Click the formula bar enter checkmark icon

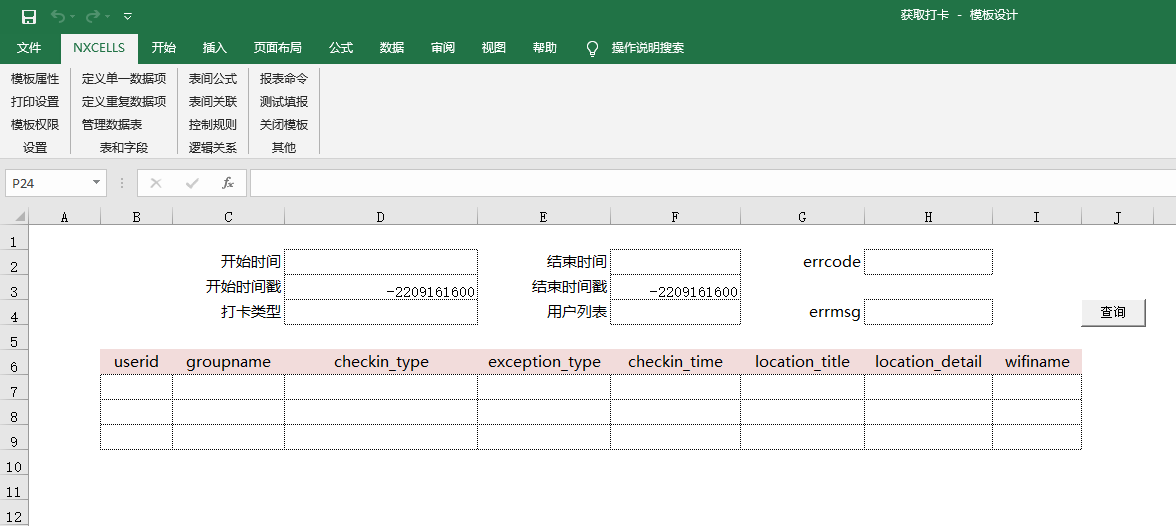click(x=192, y=183)
